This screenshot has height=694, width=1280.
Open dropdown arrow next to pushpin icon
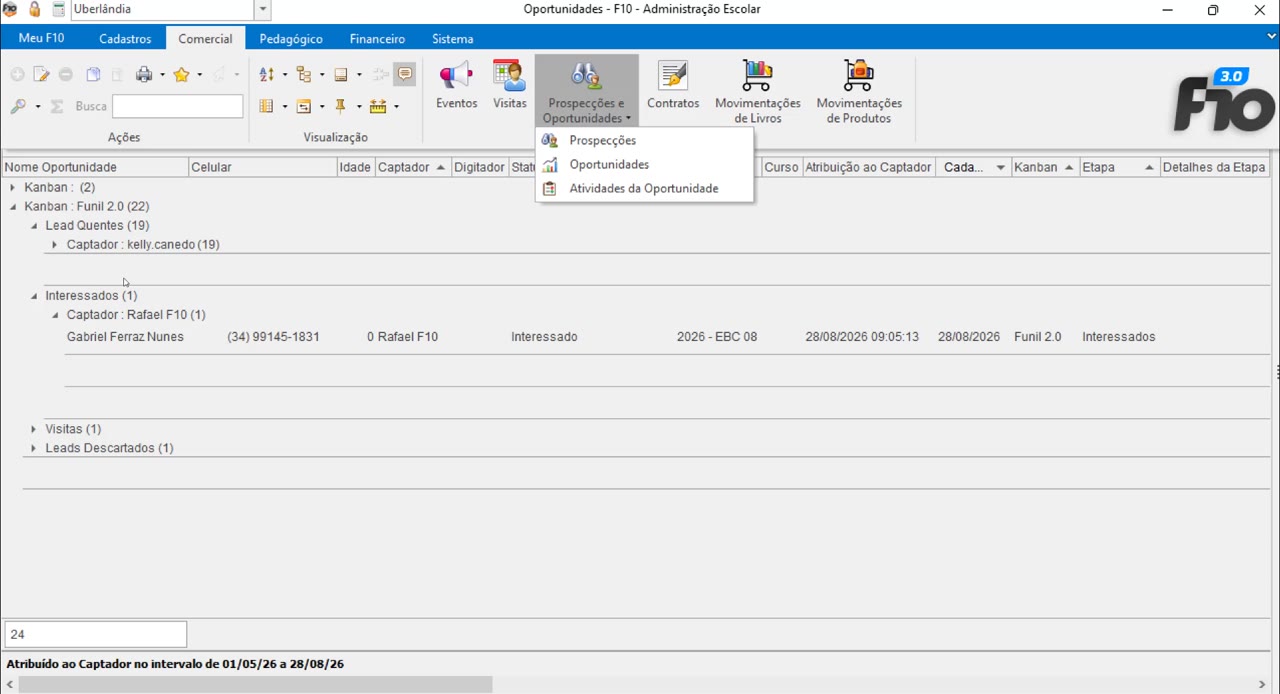(x=359, y=106)
